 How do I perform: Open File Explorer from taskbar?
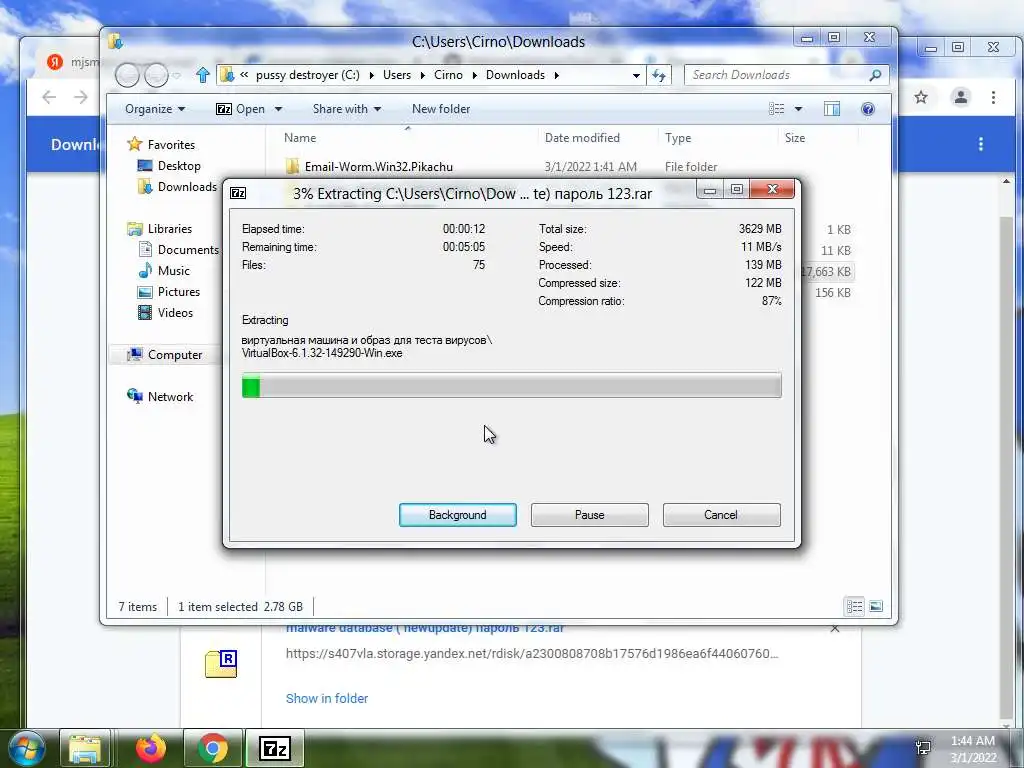85,748
